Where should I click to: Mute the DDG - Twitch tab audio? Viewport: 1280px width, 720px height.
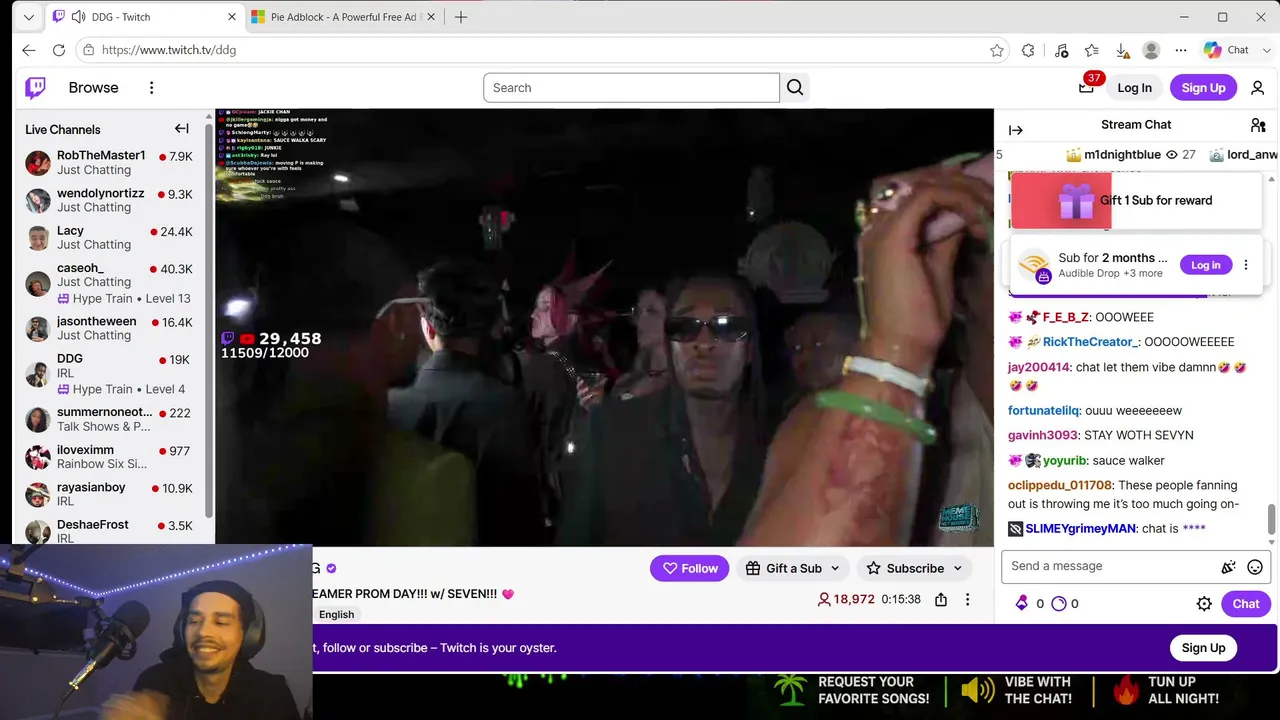pos(78,17)
